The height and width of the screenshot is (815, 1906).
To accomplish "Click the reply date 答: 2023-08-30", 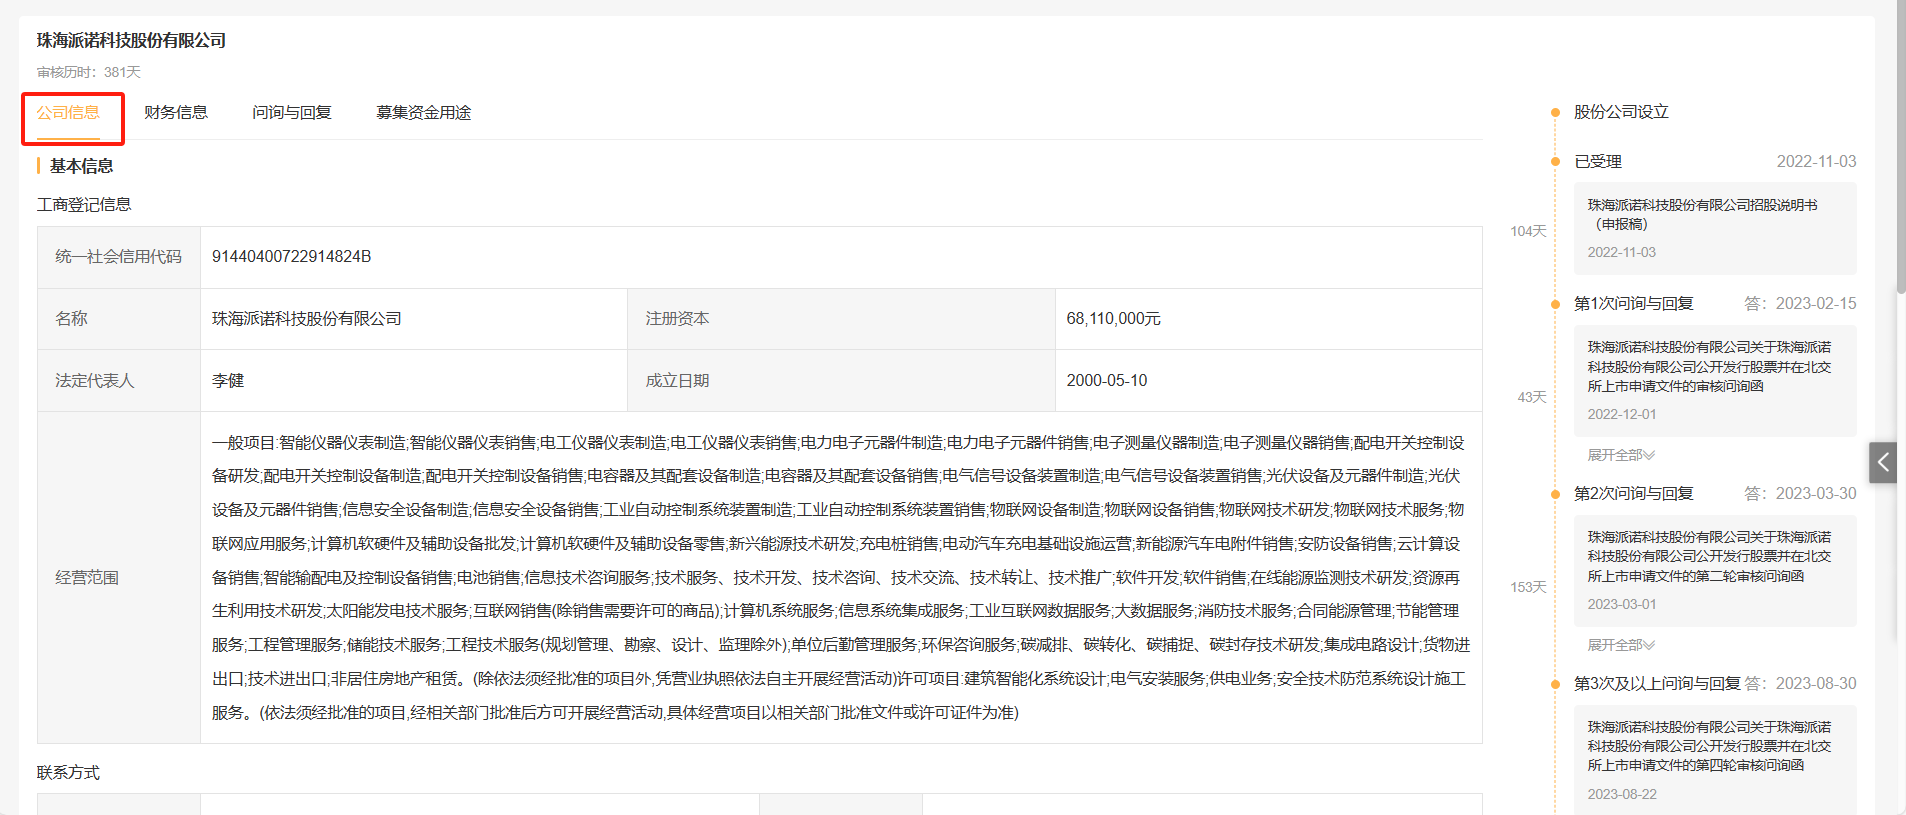I will (1800, 684).
